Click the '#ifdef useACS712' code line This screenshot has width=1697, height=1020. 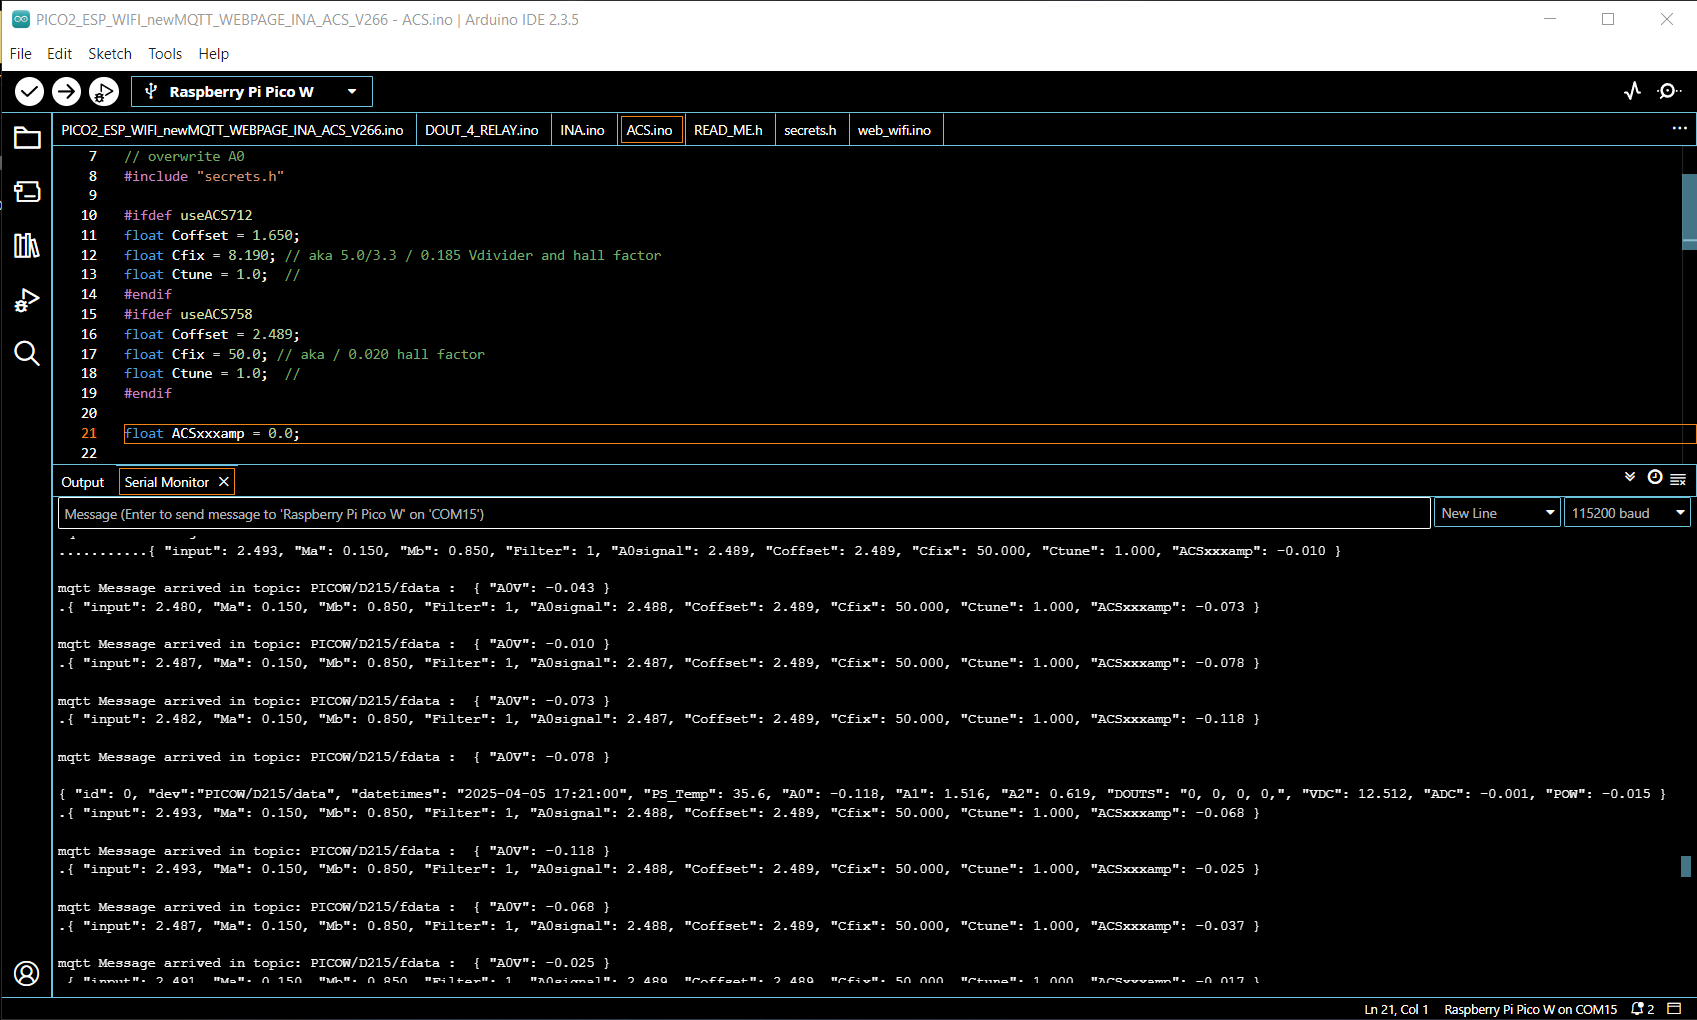188,215
